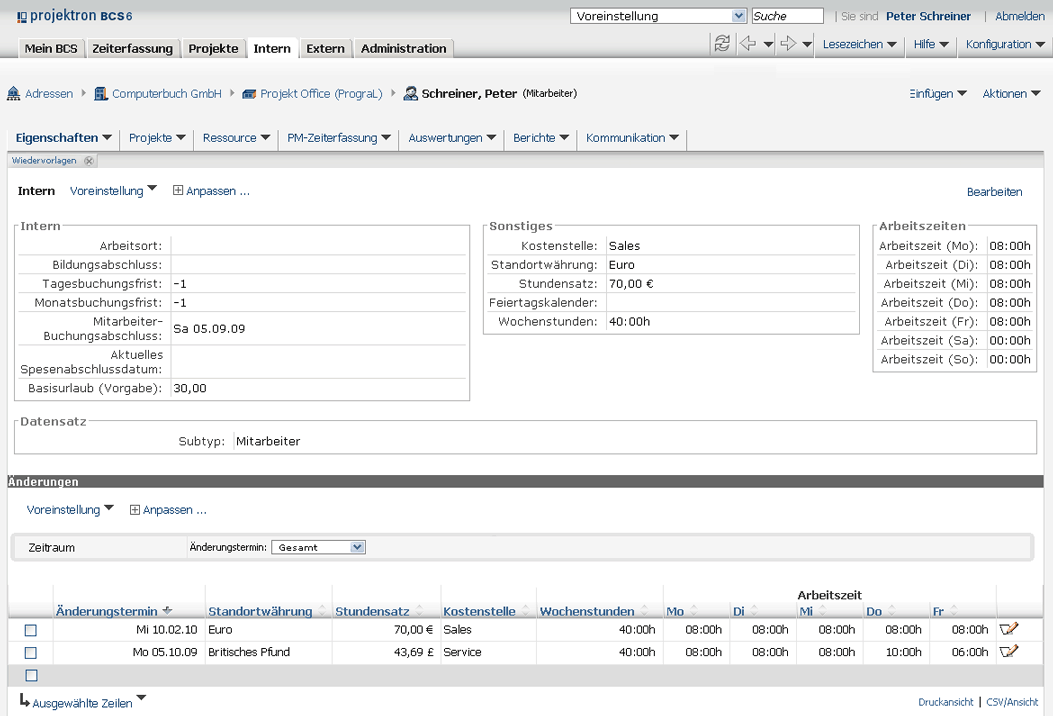Viewport: 1053px width, 716px height.
Task: Switch to the Zeiterfassung tab
Action: tap(132, 48)
